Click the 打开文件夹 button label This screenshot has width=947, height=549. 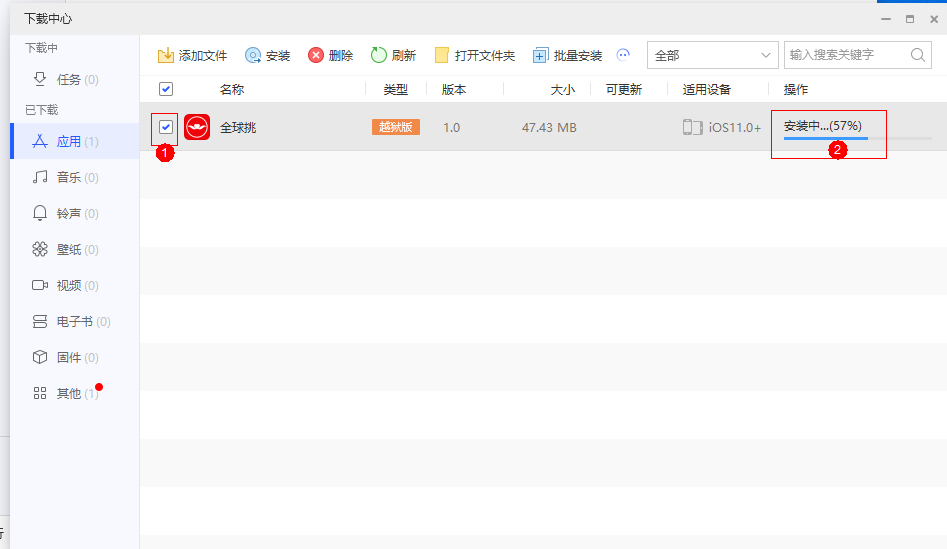[485, 56]
